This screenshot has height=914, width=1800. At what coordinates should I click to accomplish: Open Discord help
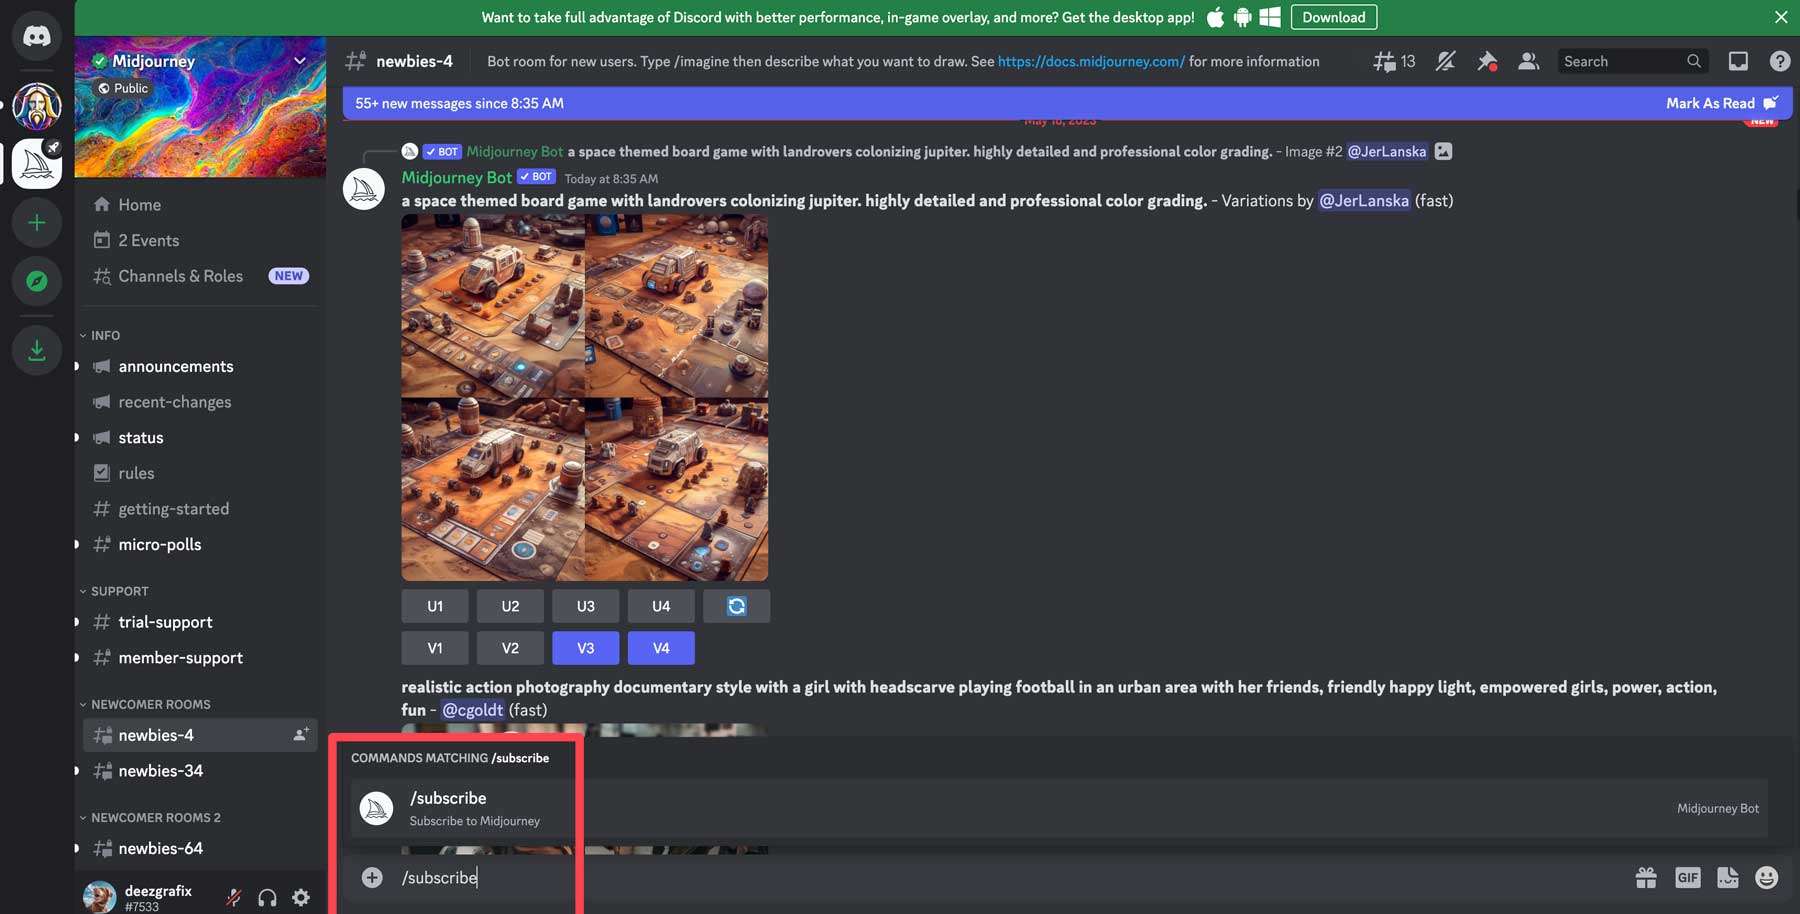click(1780, 61)
